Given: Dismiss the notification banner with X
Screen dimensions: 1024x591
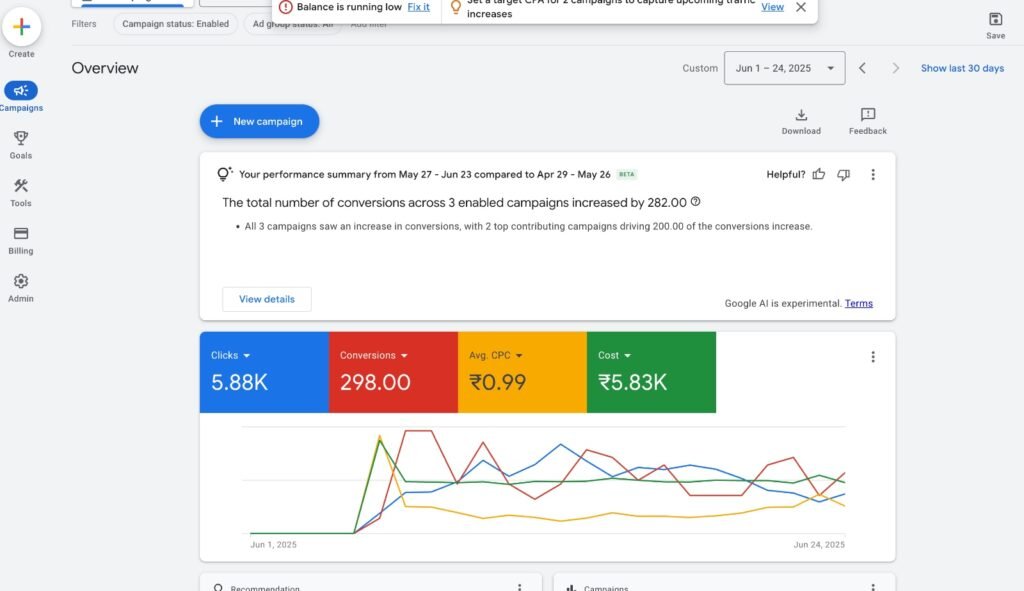Looking at the screenshot, I should coord(801,7).
